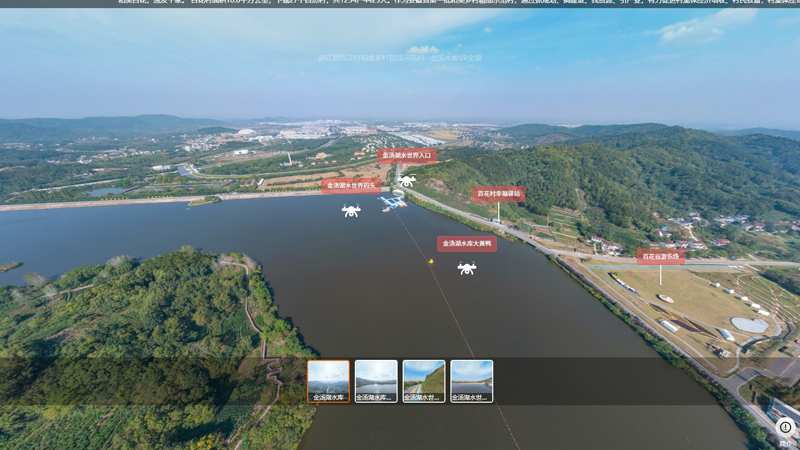Open the 金汤湖水库大黄鸭 location tag
The height and width of the screenshot is (450, 800).
click(x=467, y=243)
